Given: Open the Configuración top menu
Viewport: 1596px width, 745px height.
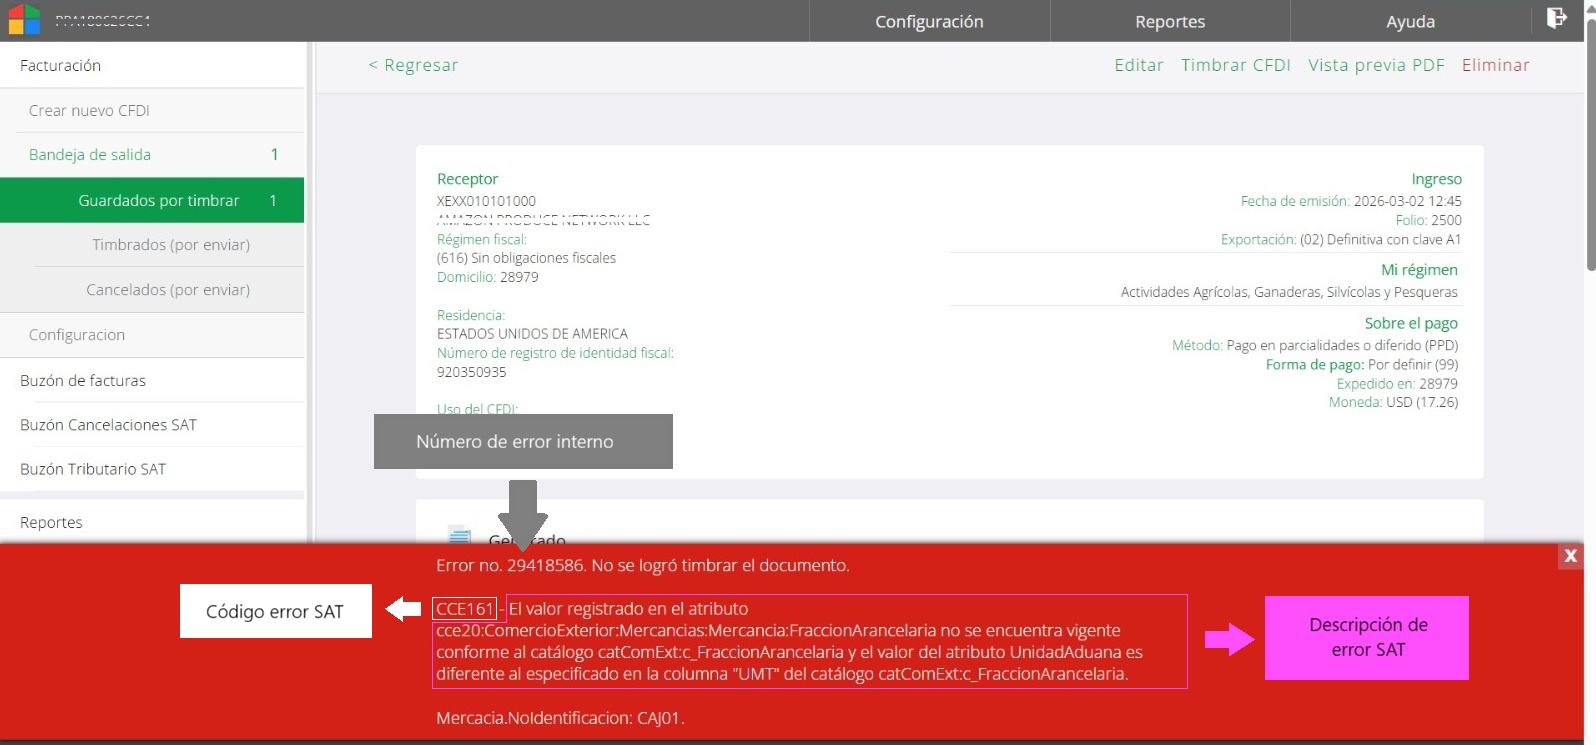Looking at the screenshot, I should tap(929, 21).
